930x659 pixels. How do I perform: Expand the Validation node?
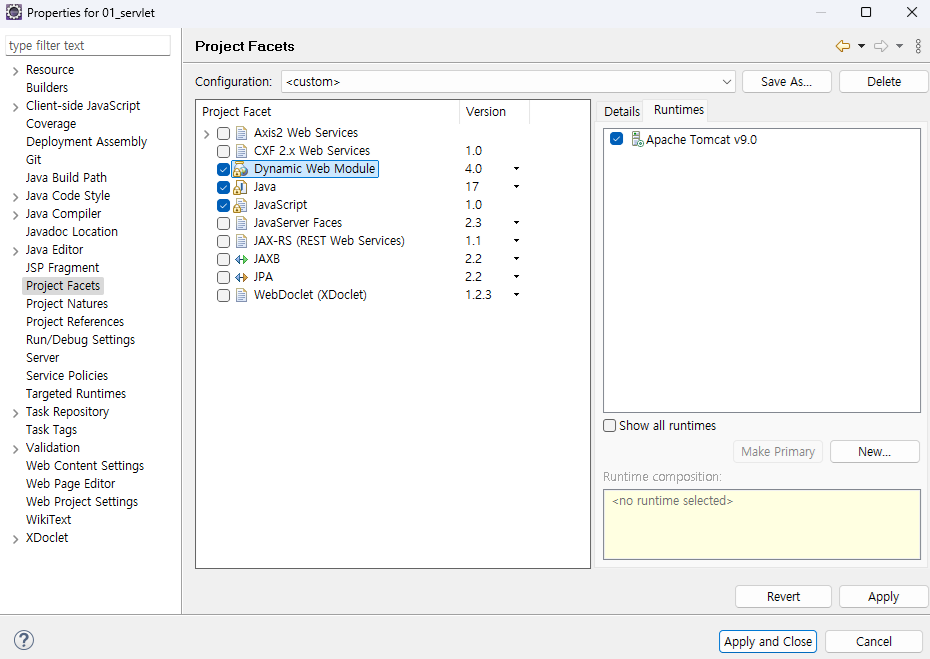(15, 450)
